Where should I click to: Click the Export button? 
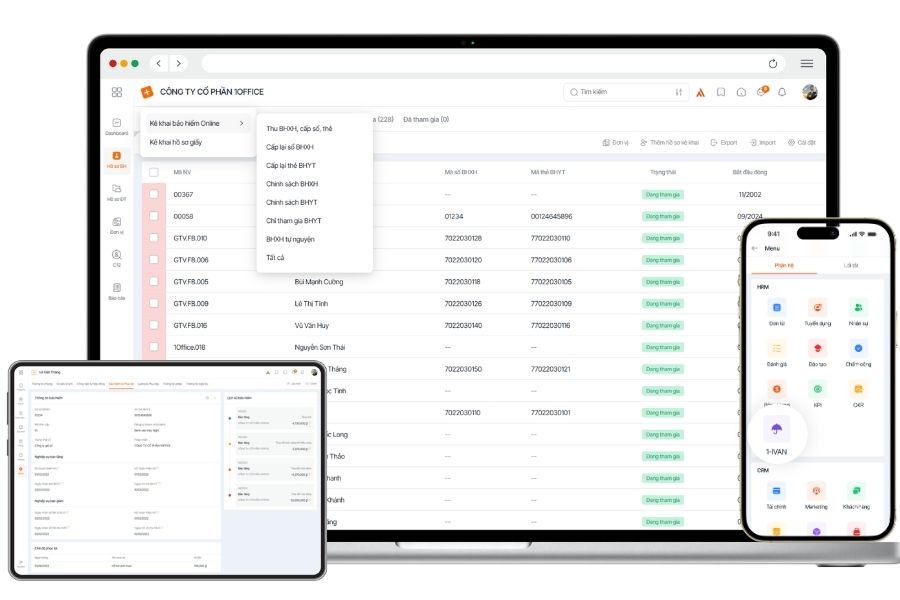pos(724,142)
